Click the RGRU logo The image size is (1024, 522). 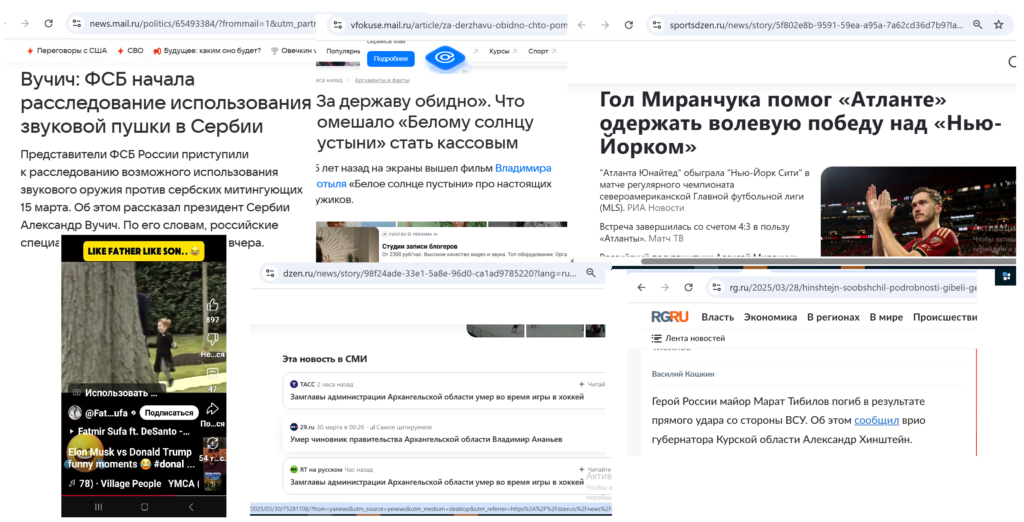coord(669,317)
